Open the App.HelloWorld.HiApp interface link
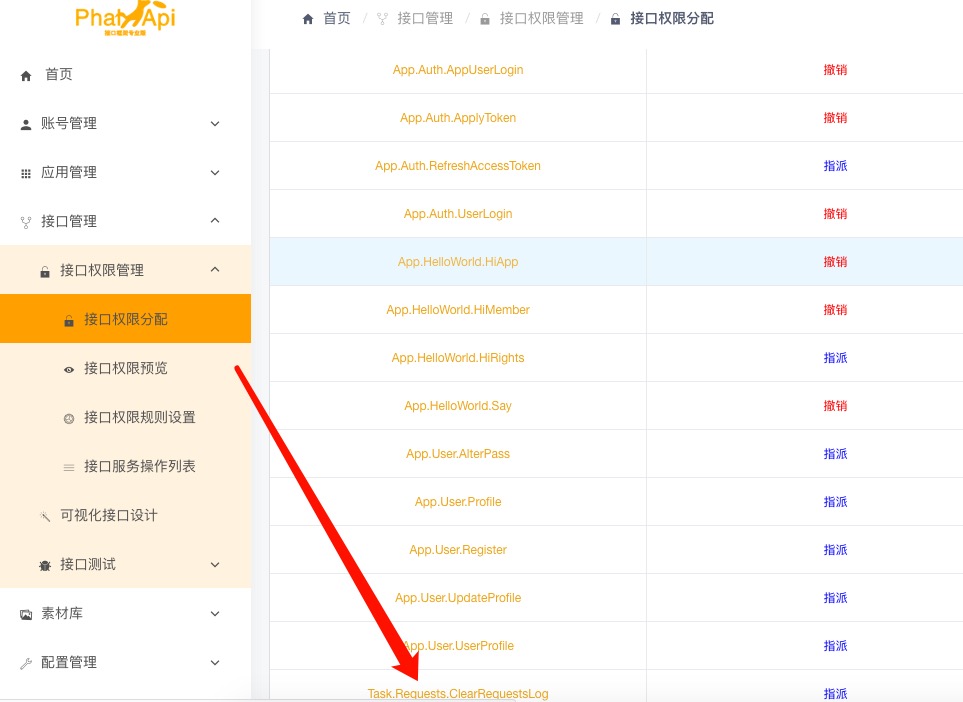963x702 pixels. [458, 262]
